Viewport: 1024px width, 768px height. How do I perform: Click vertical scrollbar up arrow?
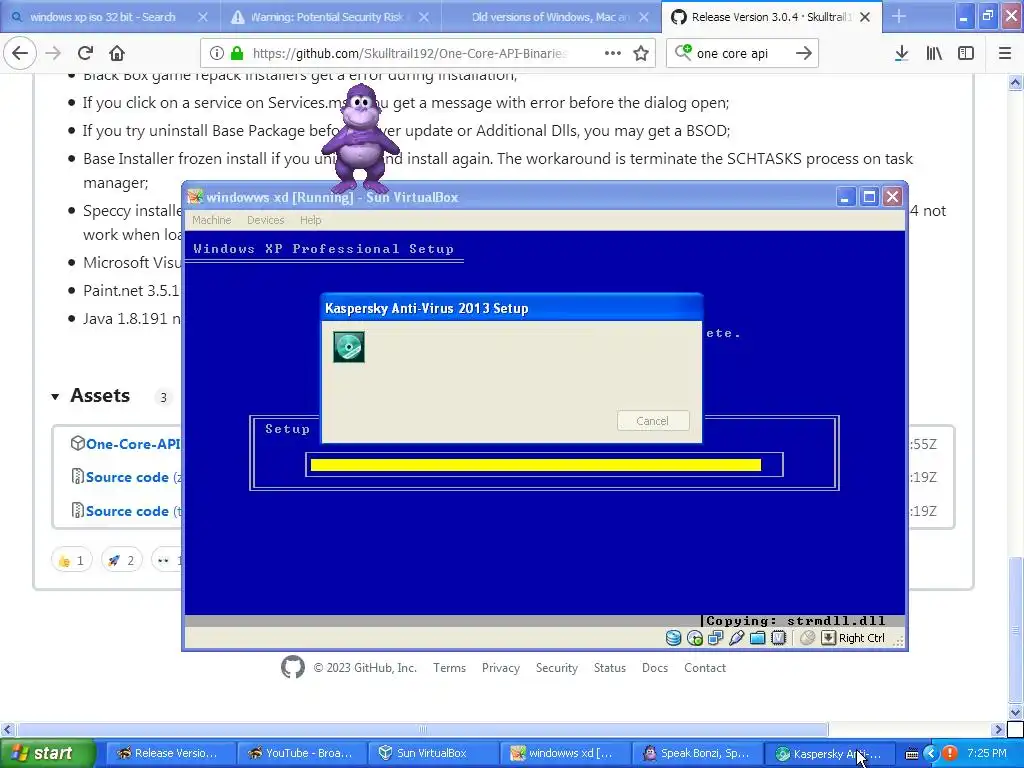tap(1015, 82)
